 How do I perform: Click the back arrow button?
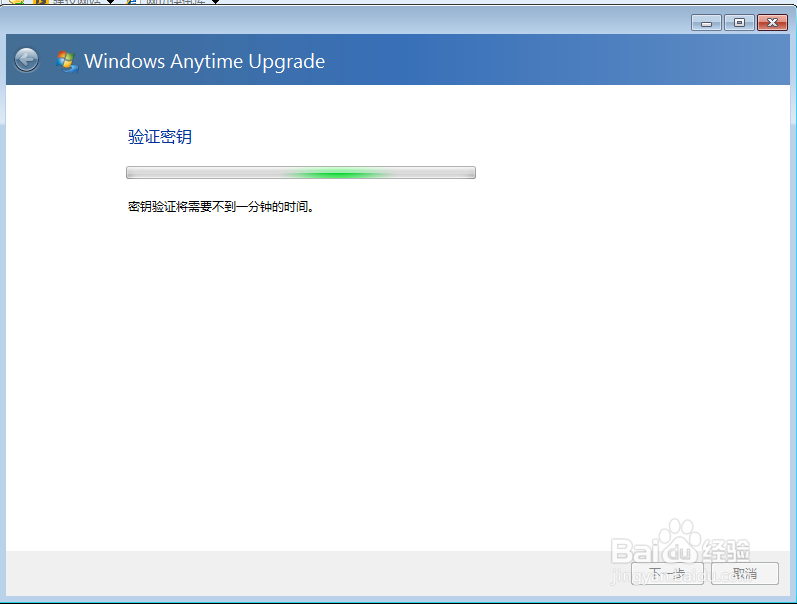26,60
